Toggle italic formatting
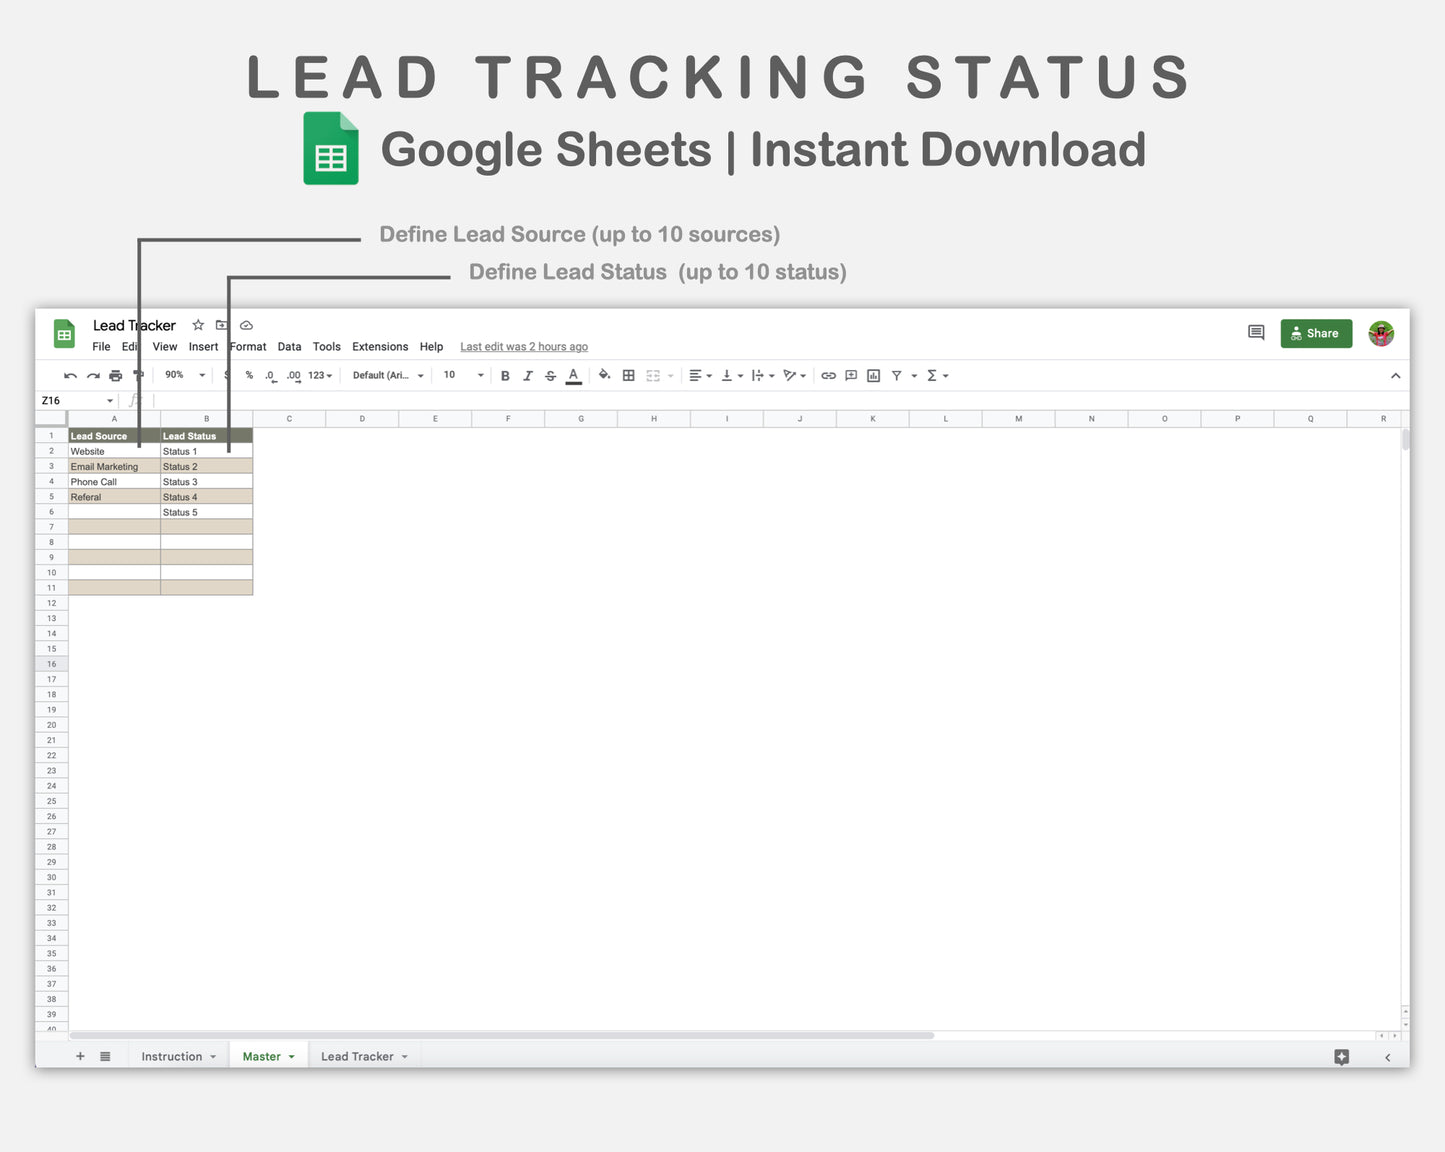 (528, 375)
